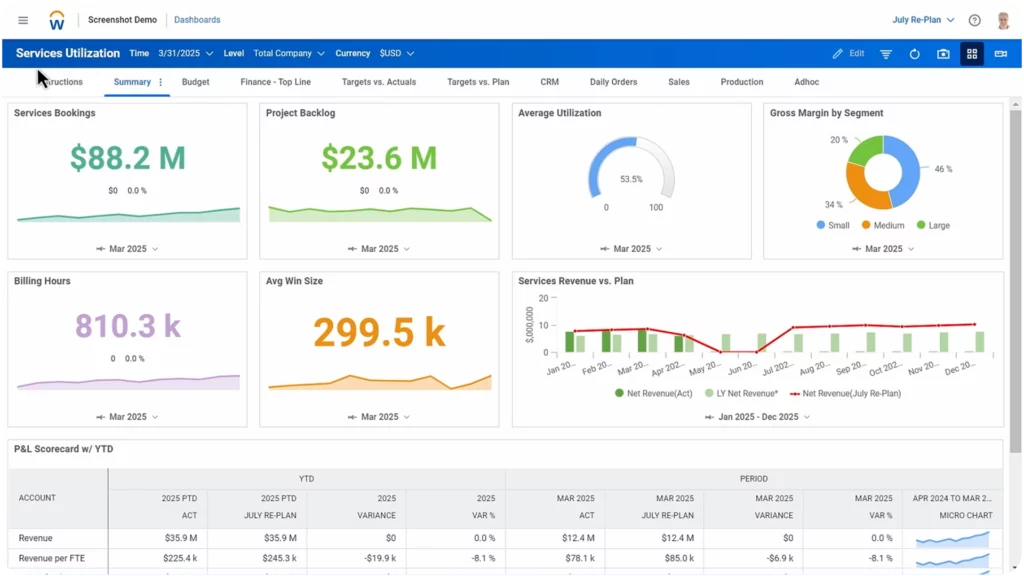The height and width of the screenshot is (576, 1024).
Task: Open the filter icon on the blue toolbar
Action: (886, 53)
